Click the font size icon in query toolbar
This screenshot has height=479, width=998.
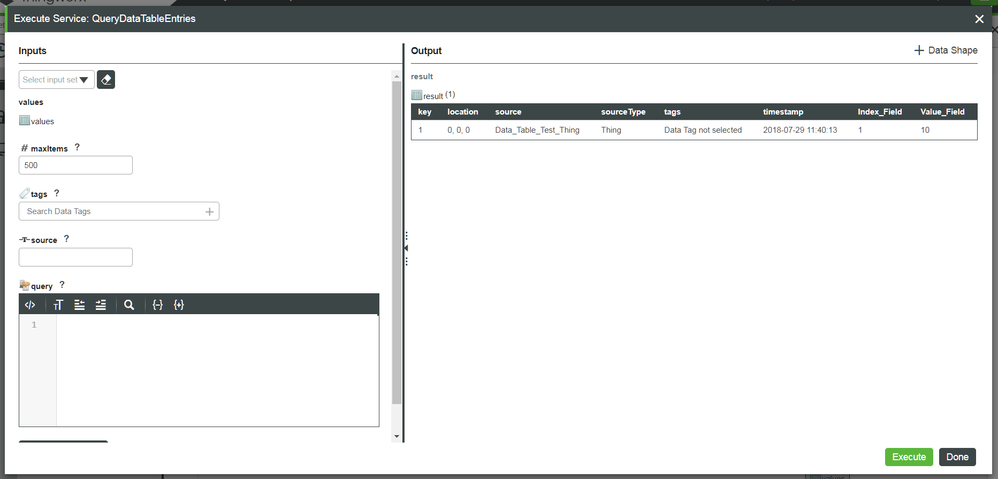[x=59, y=305]
